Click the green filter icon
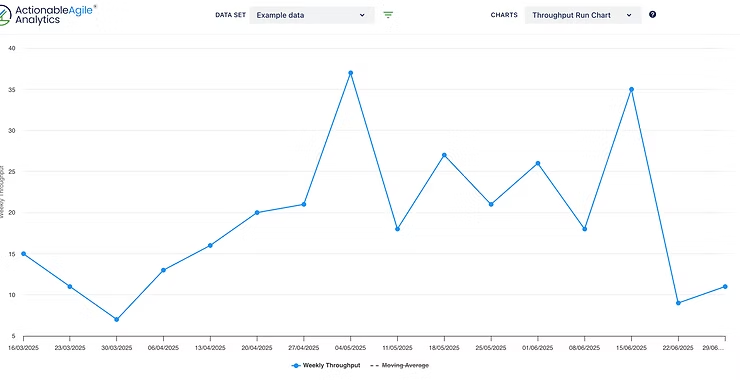Screen dimensions: 740x380 pos(388,15)
